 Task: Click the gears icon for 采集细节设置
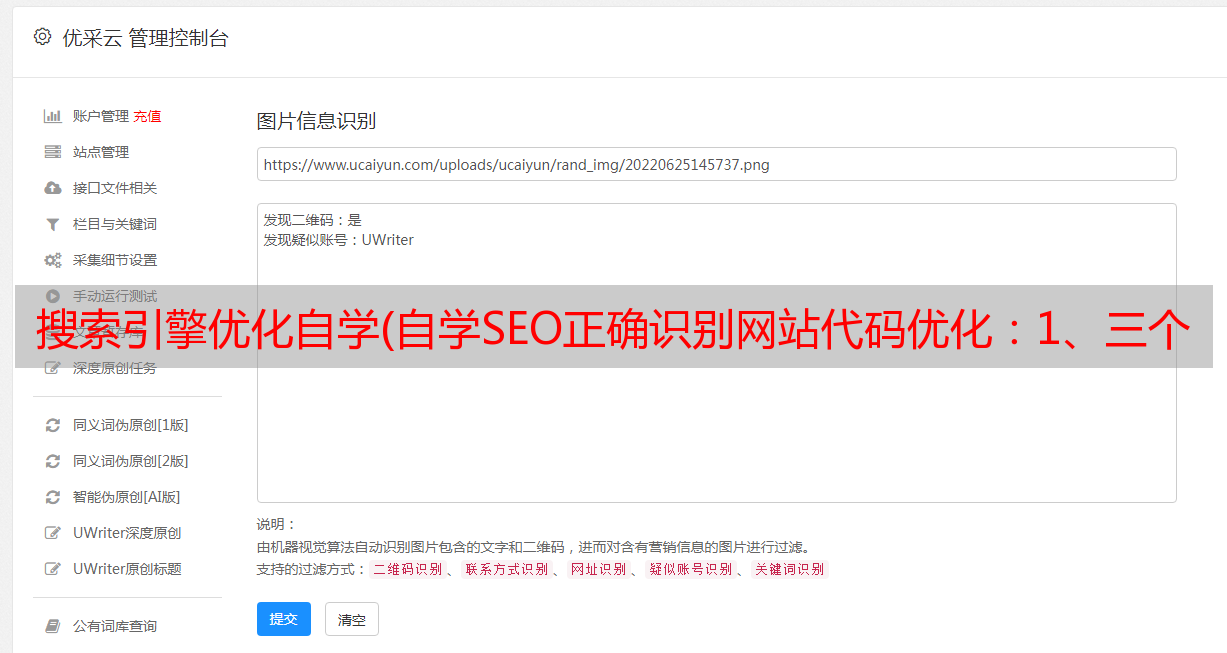pos(53,260)
